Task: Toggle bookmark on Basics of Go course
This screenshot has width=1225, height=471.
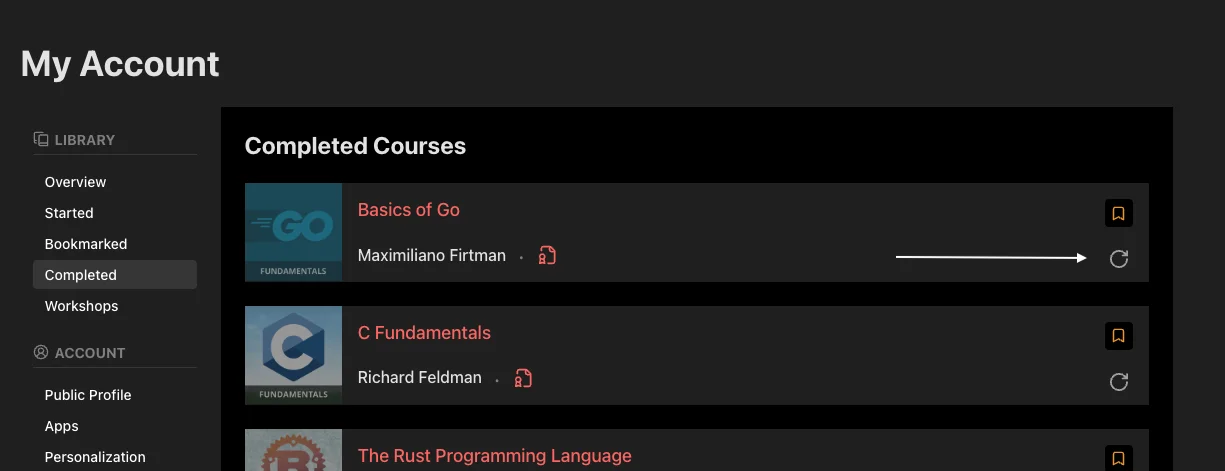Action: 1118,213
